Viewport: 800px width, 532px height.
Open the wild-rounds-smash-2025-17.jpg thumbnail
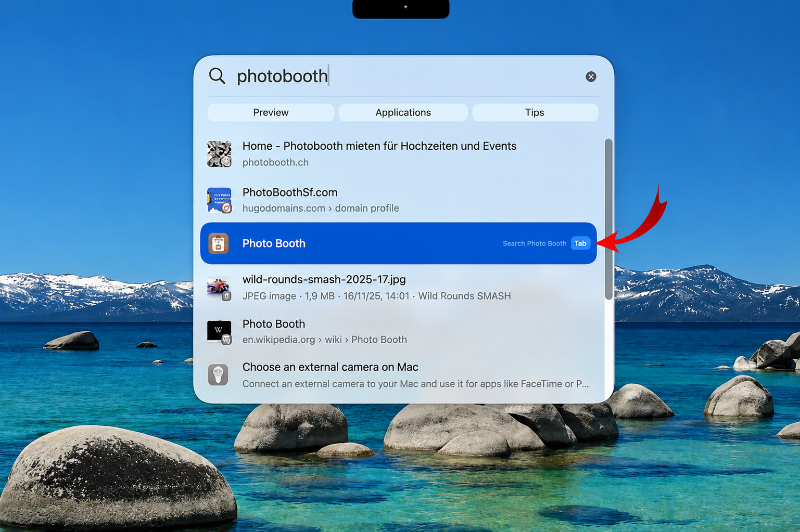click(x=219, y=288)
